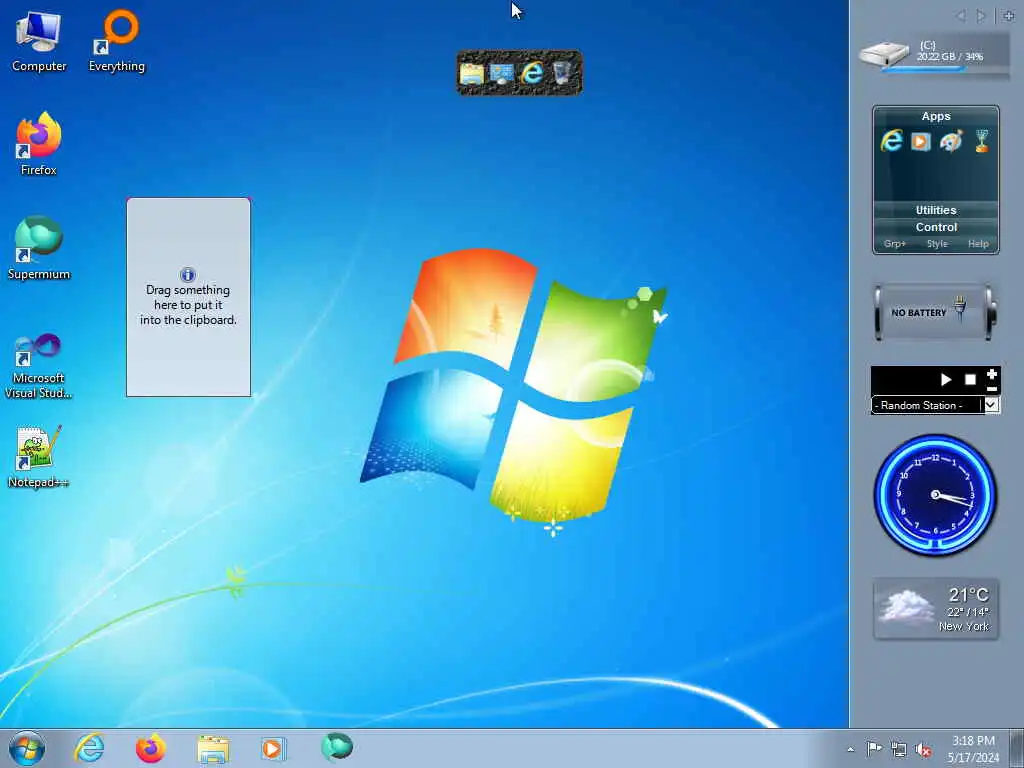The width and height of the screenshot is (1024, 768).
Task: Click the C: drive icon in the drive gadget
Action: coord(884,54)
